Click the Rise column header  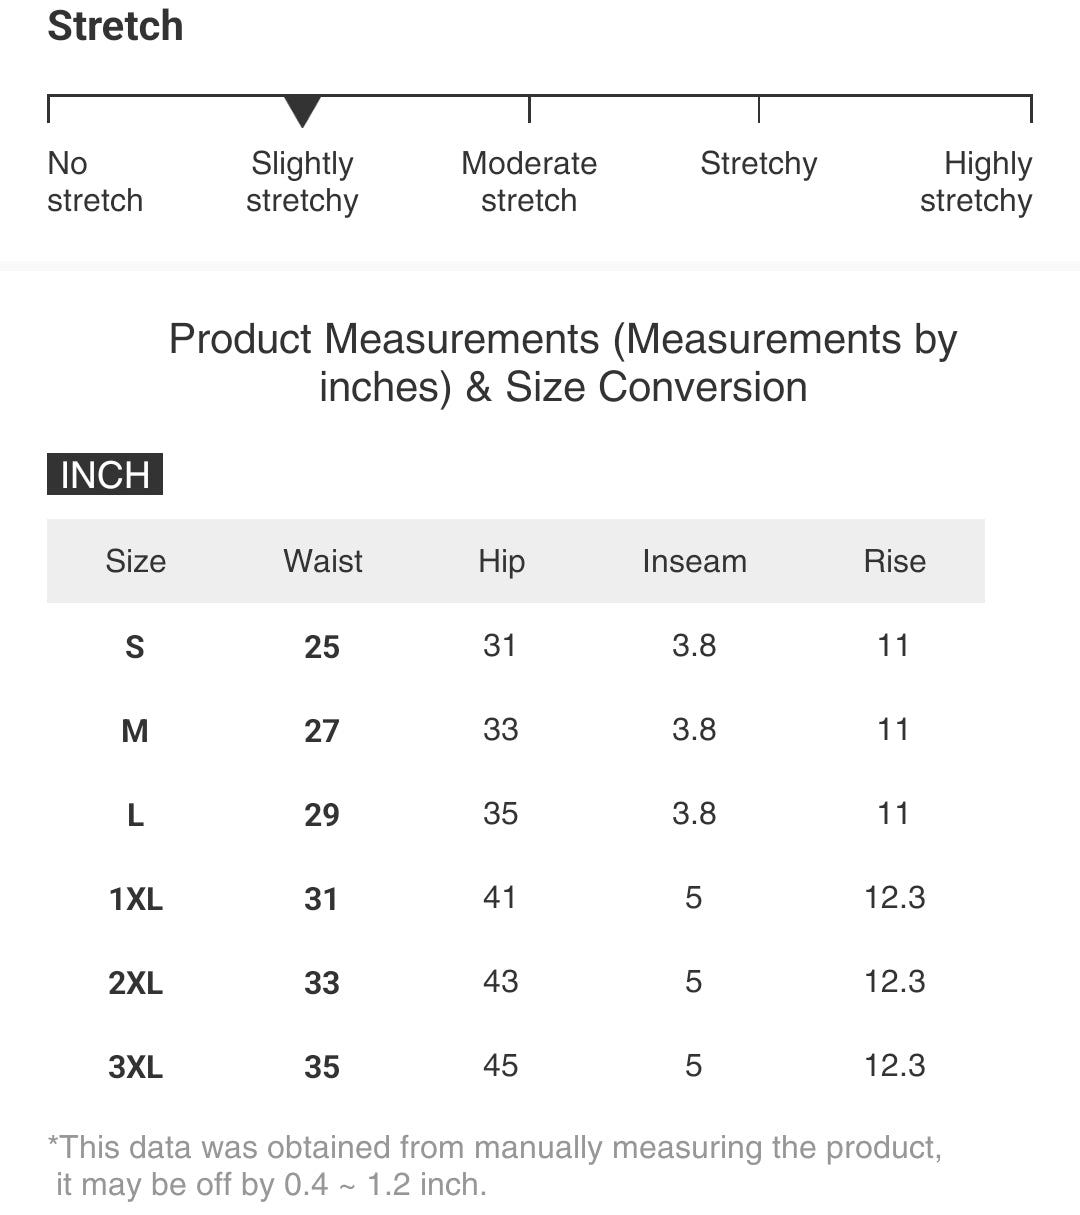[x=894, y=561]
